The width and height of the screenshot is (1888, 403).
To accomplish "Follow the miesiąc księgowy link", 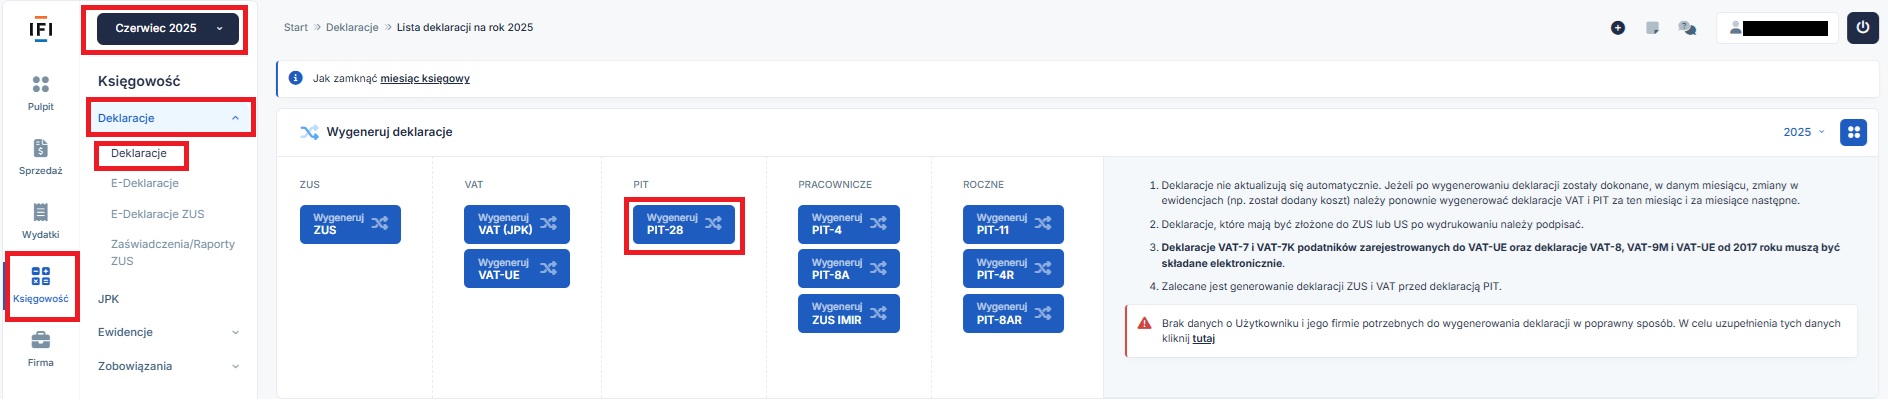I will point(425,78).
